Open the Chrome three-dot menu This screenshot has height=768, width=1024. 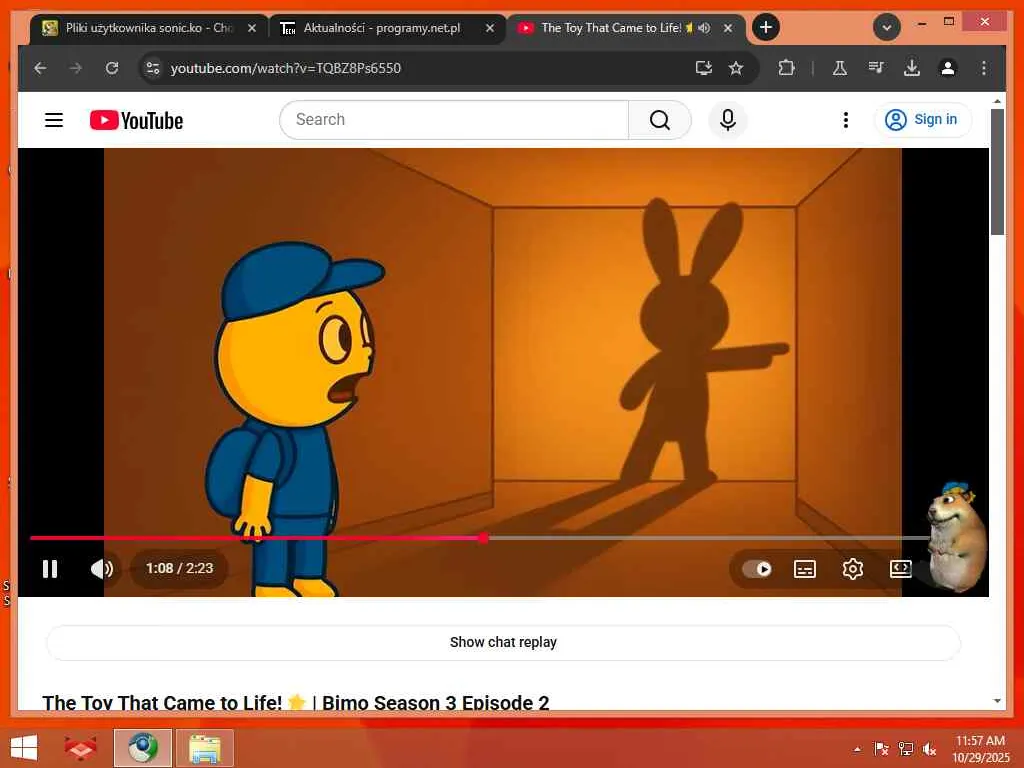pos(984,68)
